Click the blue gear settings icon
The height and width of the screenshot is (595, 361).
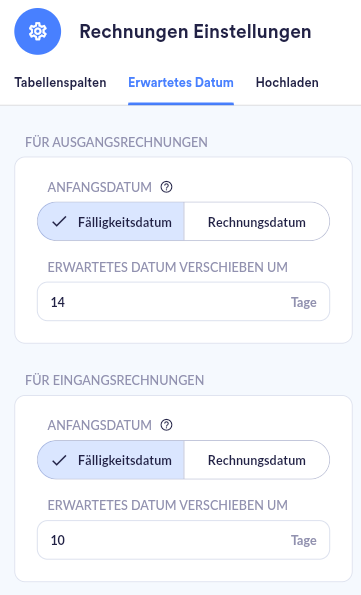click(38, 31)
